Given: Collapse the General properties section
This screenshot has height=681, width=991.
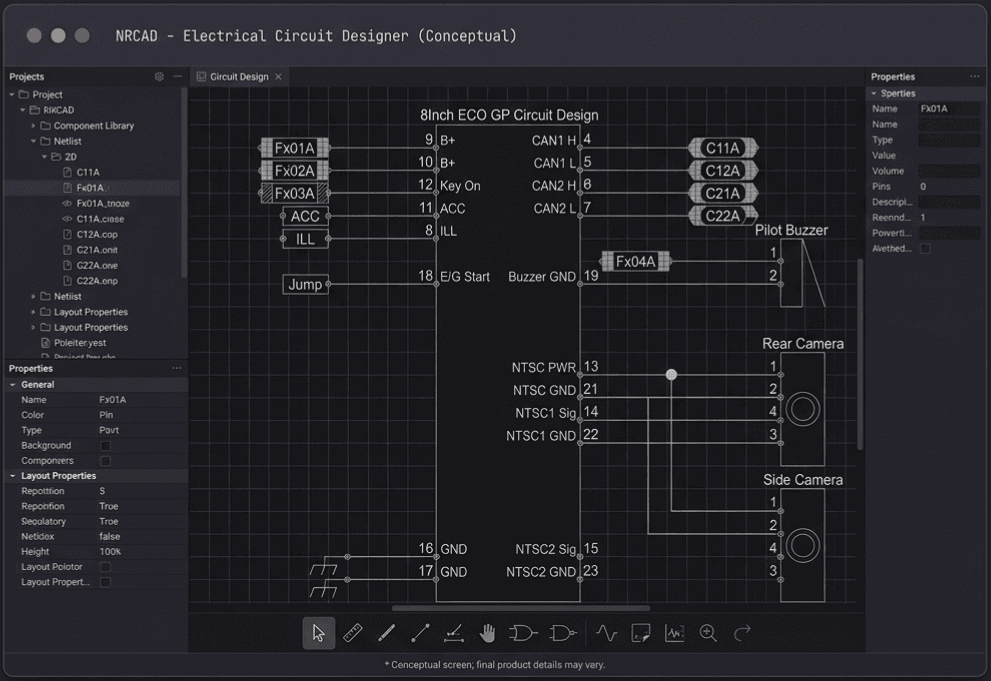Looking at the screenshot, I should click(x=13, y=385).
